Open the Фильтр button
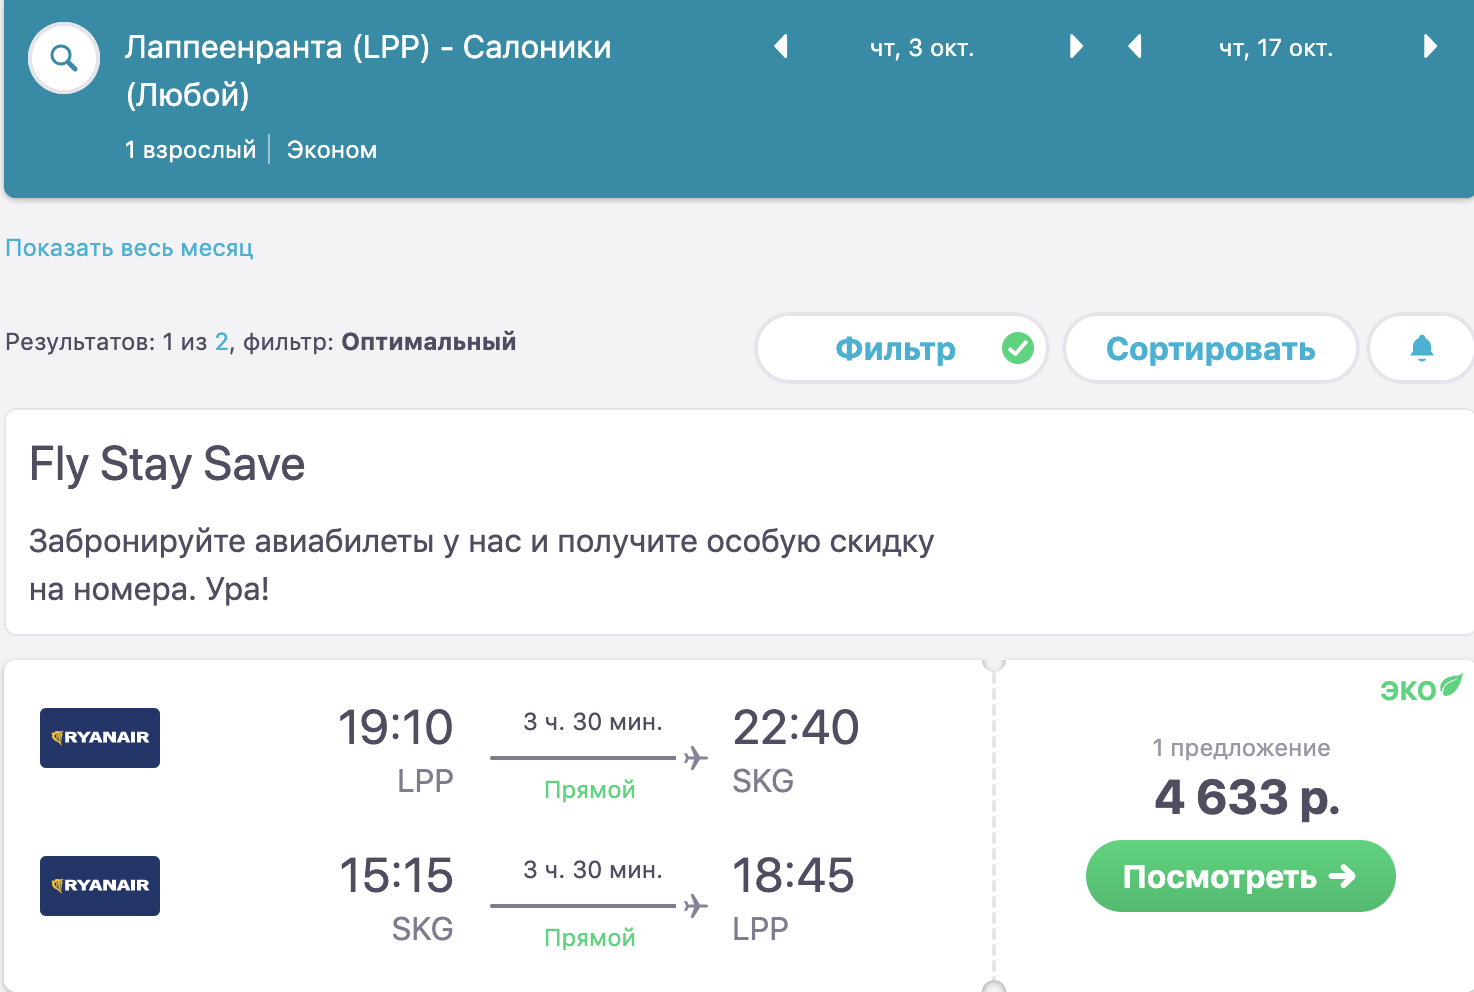Screen dimensions: 1474x992 pyautogui.click(x=901, y=348)
